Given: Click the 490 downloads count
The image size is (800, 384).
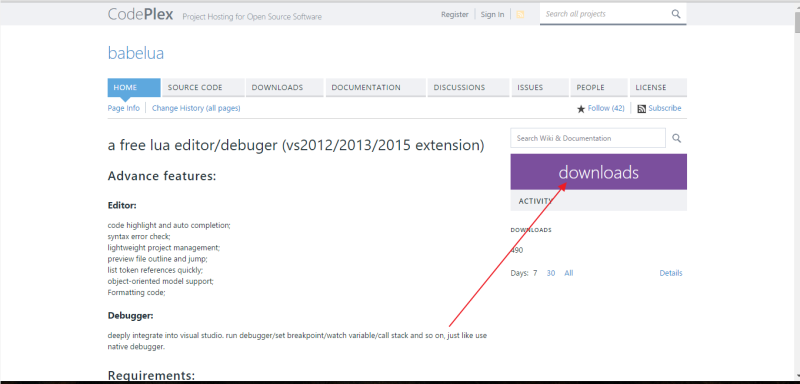Looking at the screenshot, I should tap(517, 250).
